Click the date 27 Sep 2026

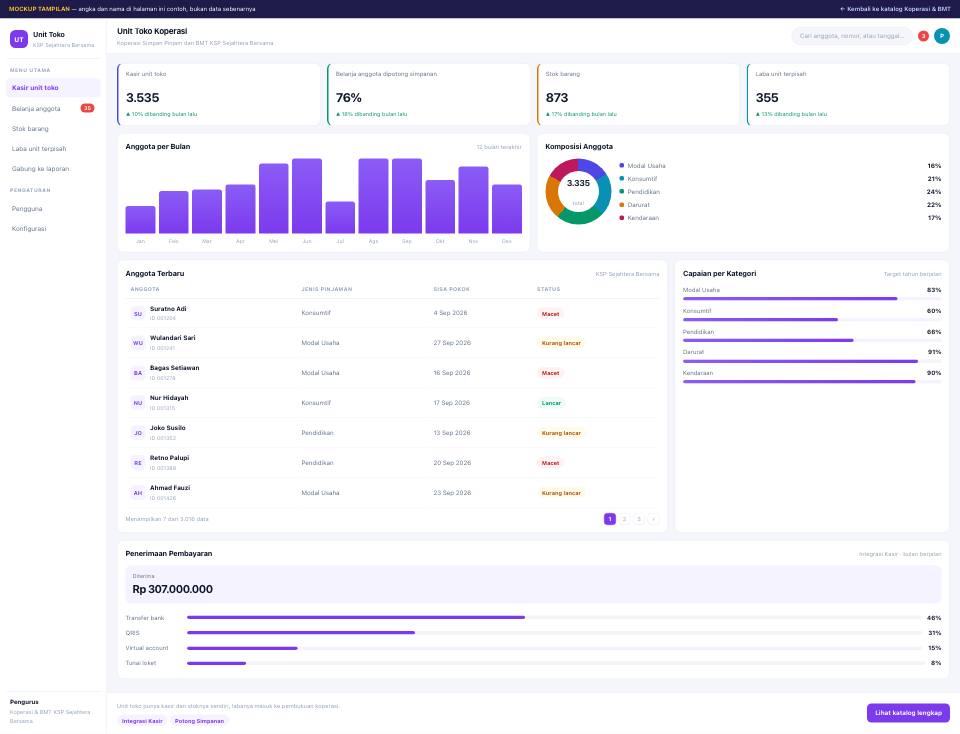[x=452, y=343]
